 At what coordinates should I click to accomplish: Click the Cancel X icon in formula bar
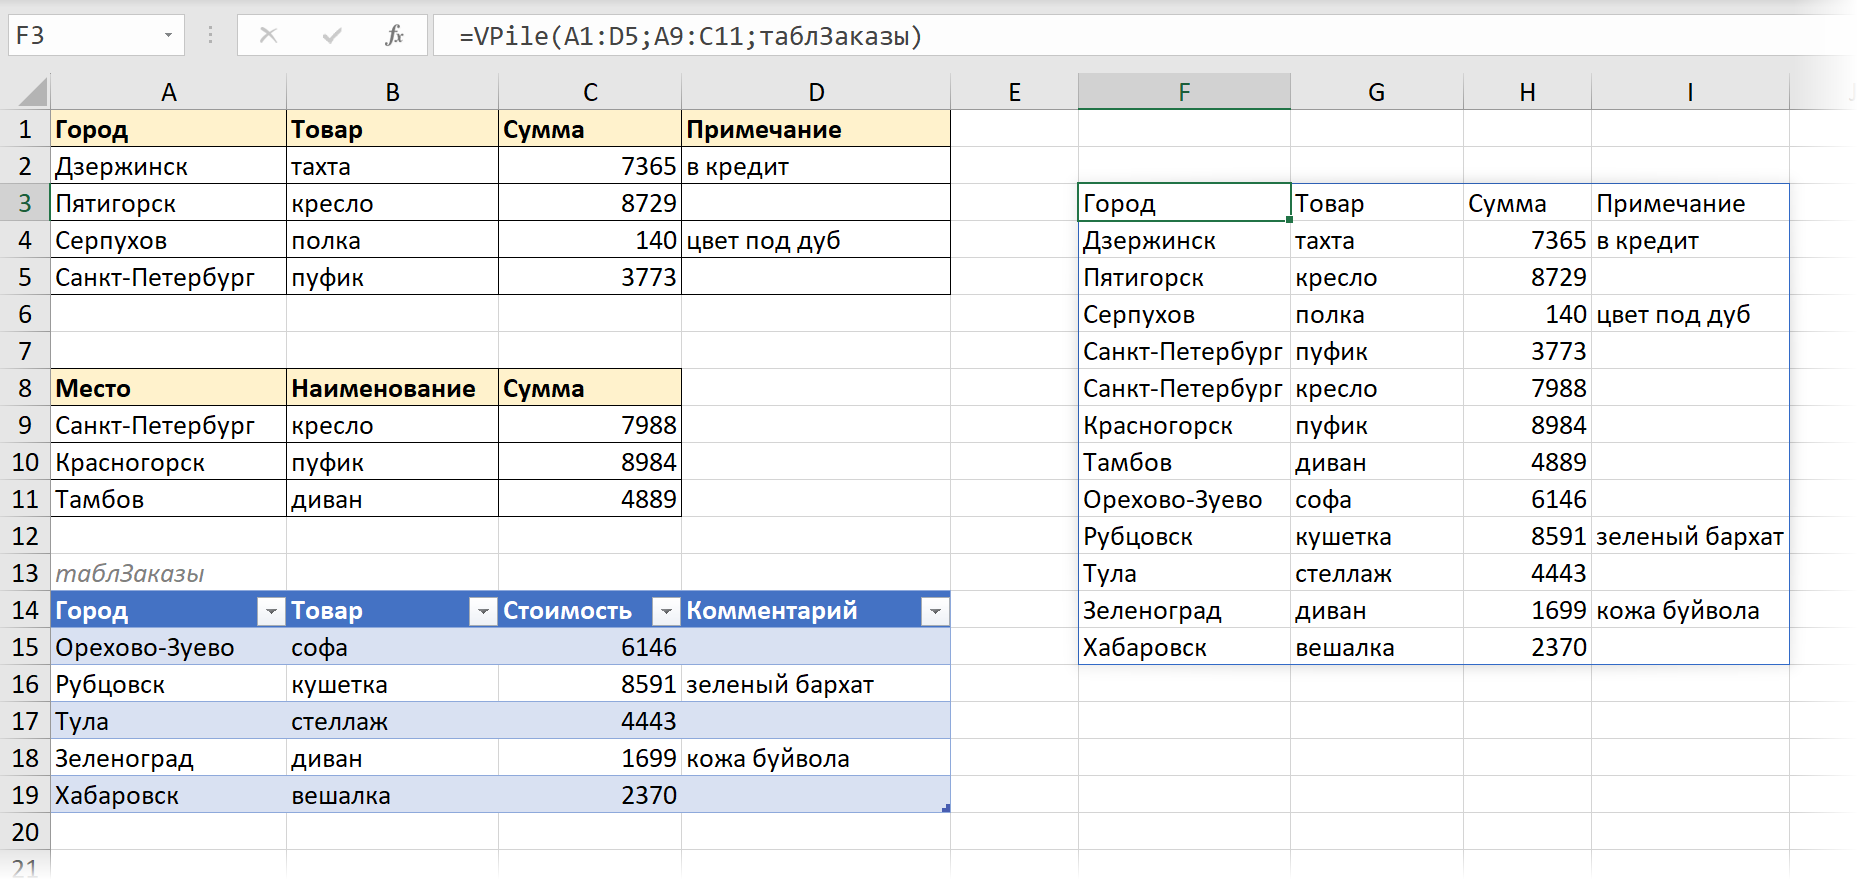point(268,36)
